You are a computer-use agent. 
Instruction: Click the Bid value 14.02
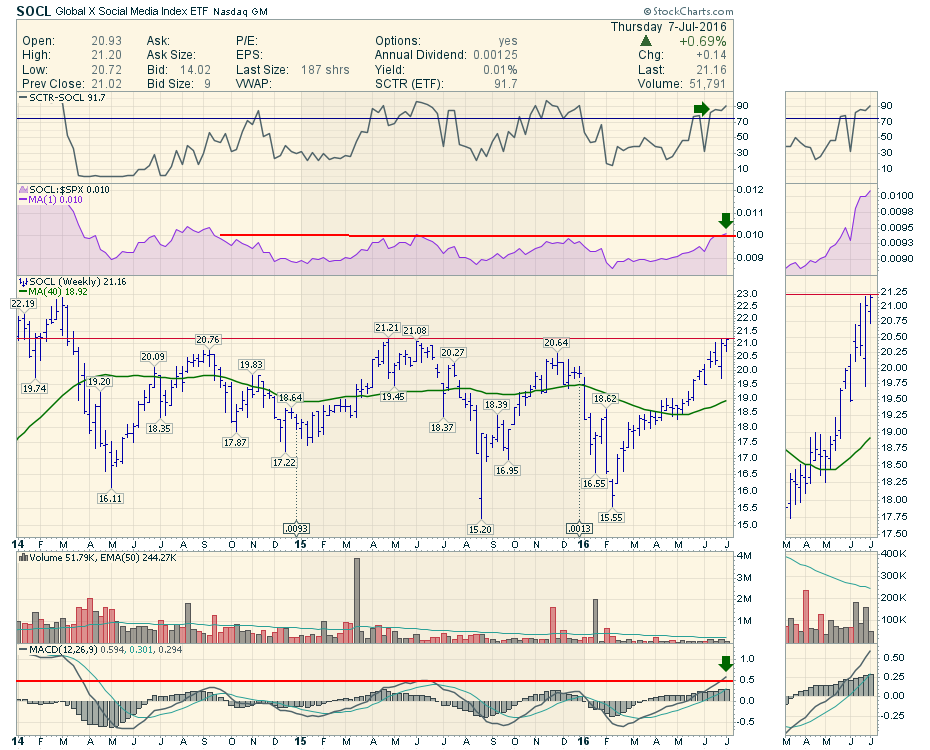(196, 69)
